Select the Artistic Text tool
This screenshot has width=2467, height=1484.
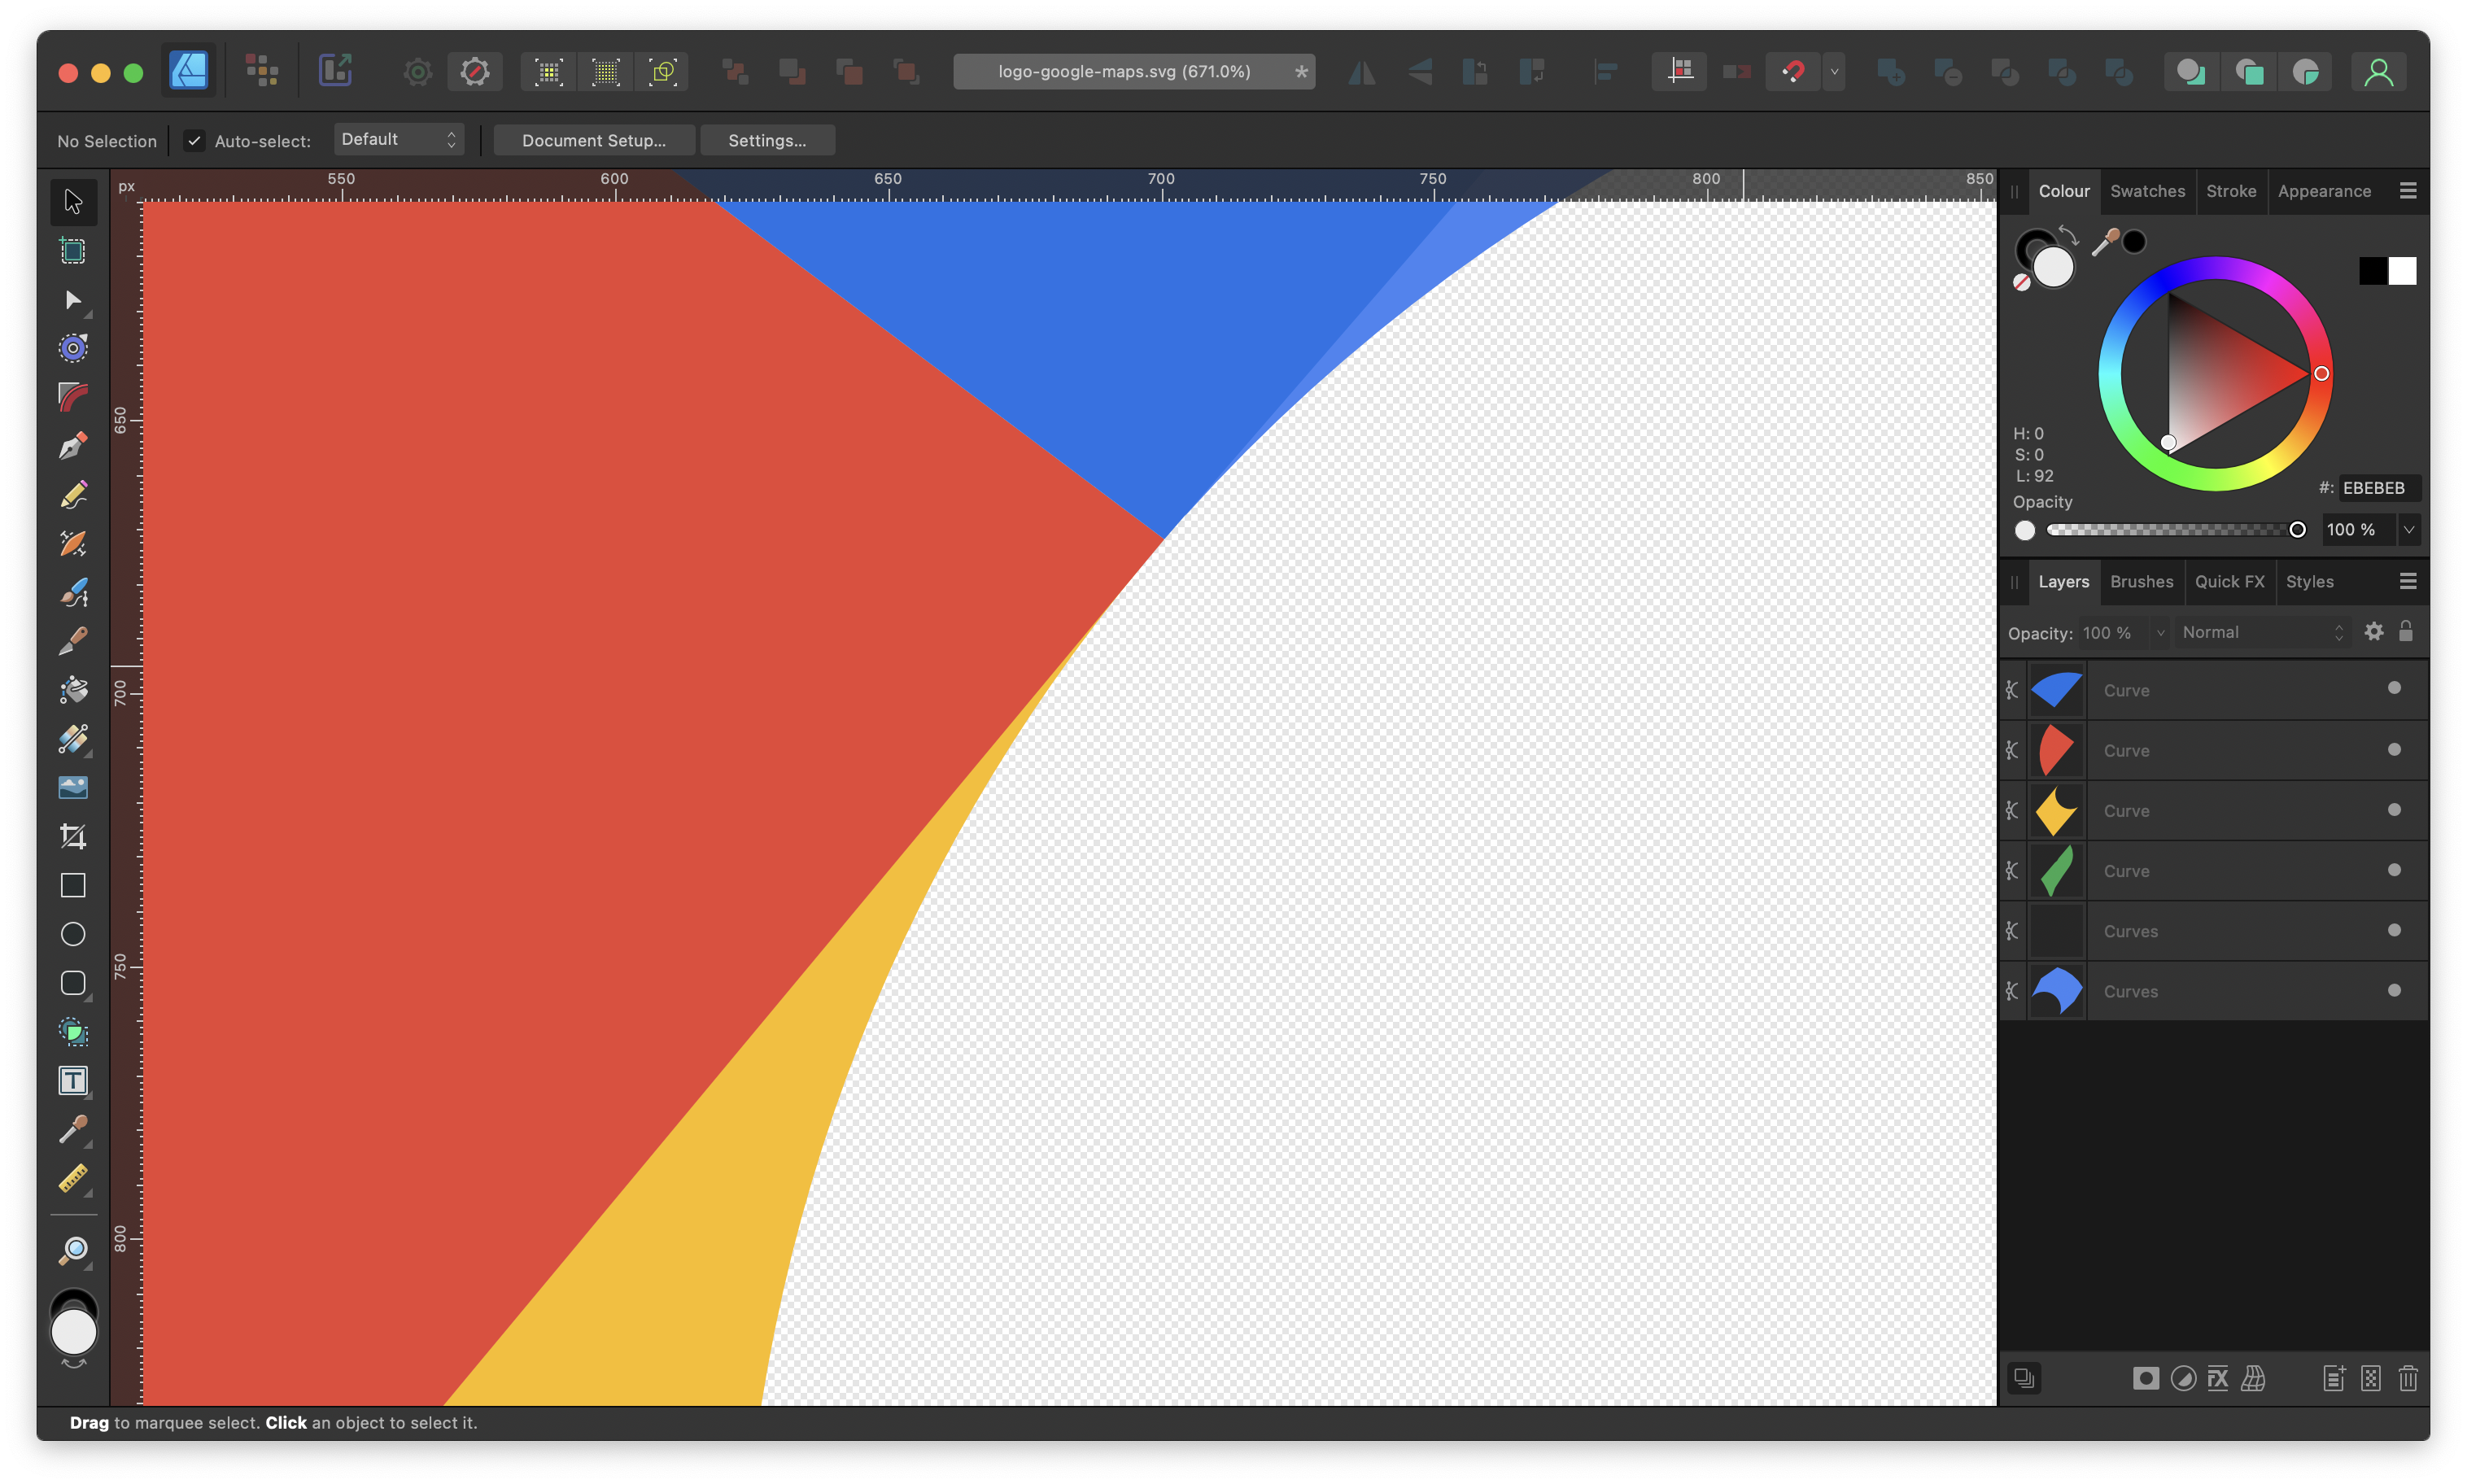[x=73, y=1081]
